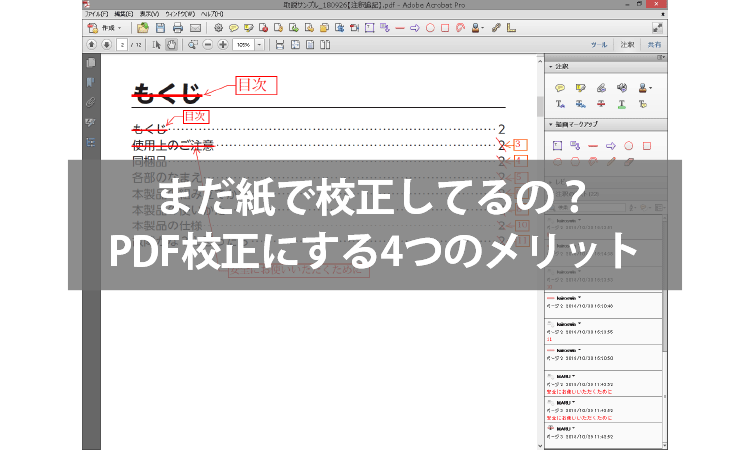Screen dimensions: 750x450
Task: Select the underline tool in the 注釈 panel
Action: 622,104
